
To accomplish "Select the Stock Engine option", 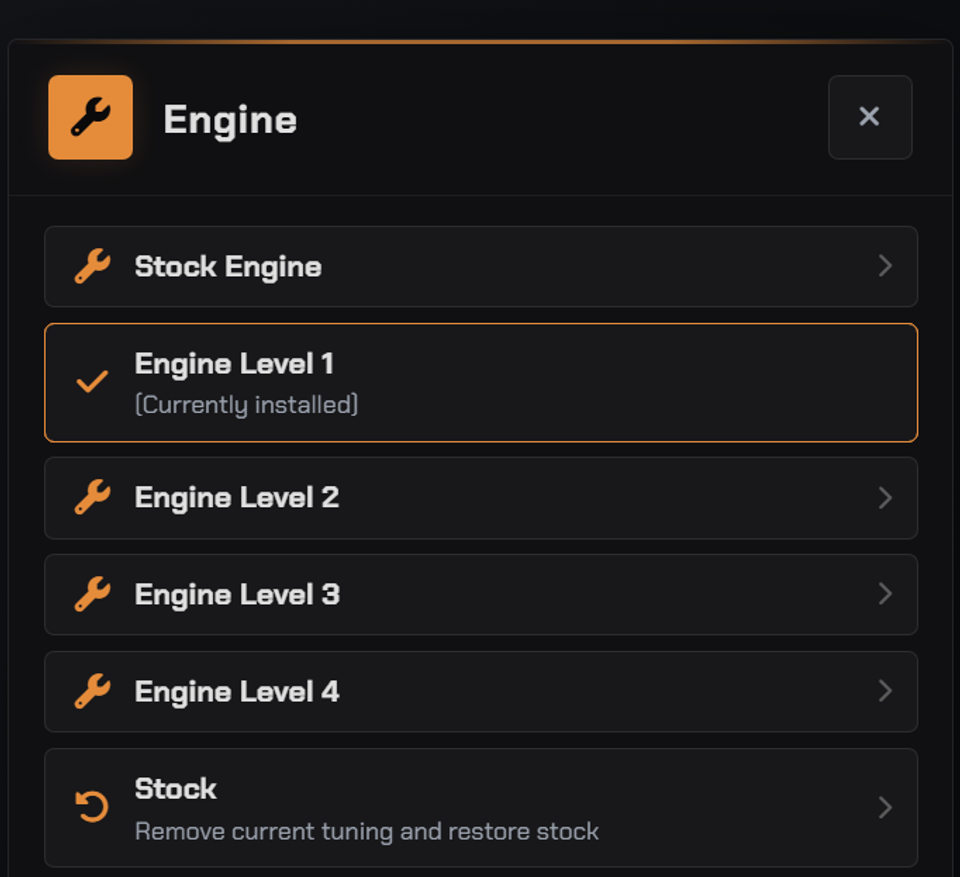I will click(481, 266).
